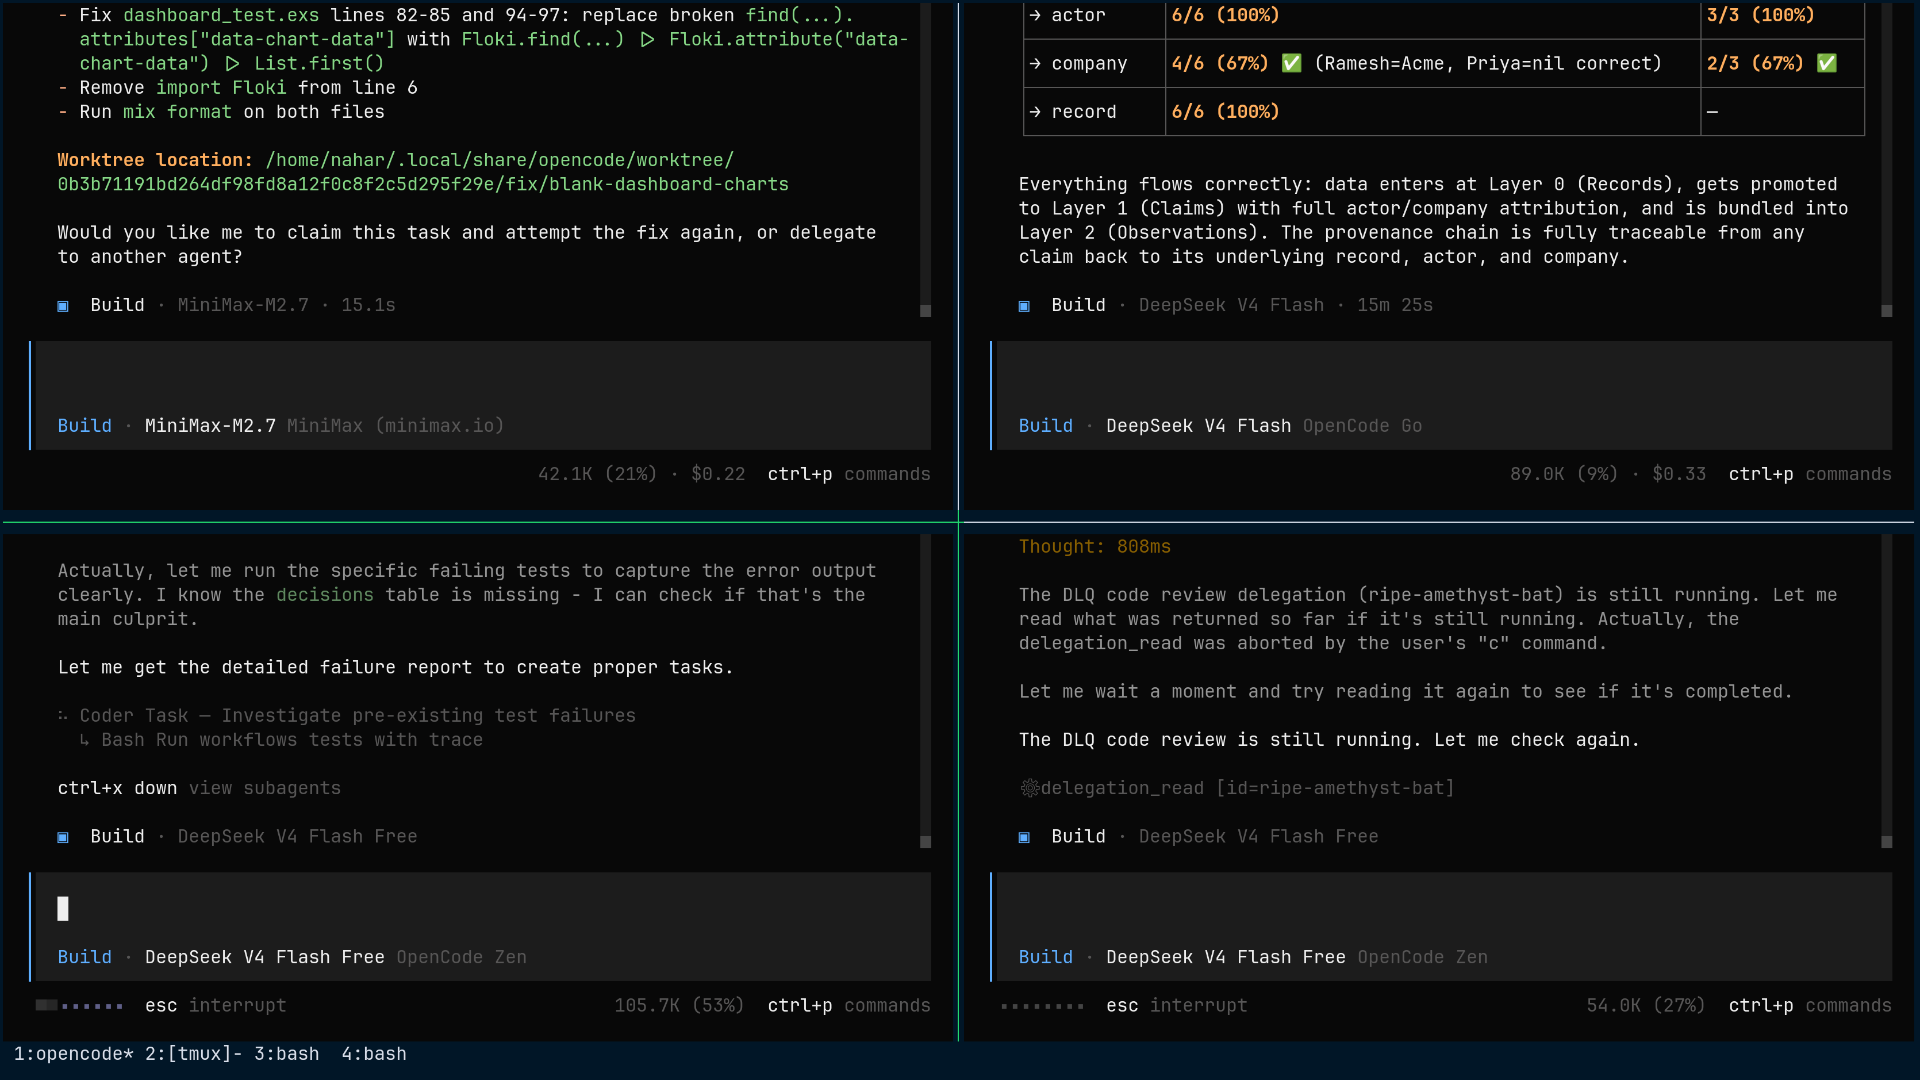
Task: Click Build agent label in MiniMax prompt box
Action: [85, 426]
